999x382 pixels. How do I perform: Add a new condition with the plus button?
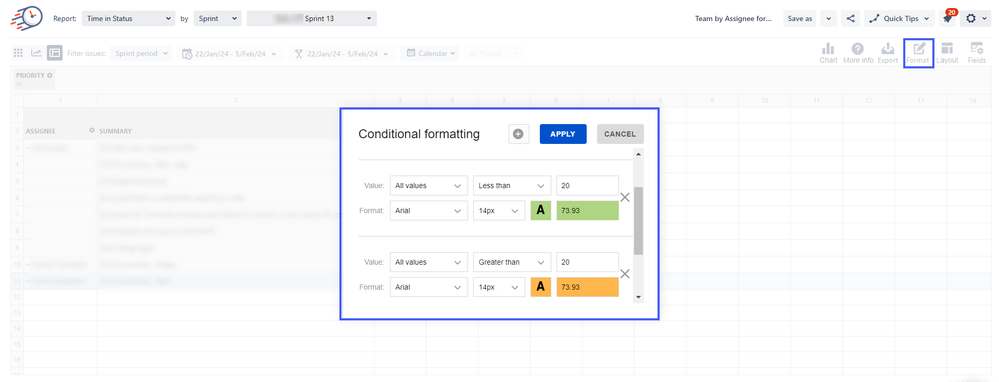click(x=519, y=134)
